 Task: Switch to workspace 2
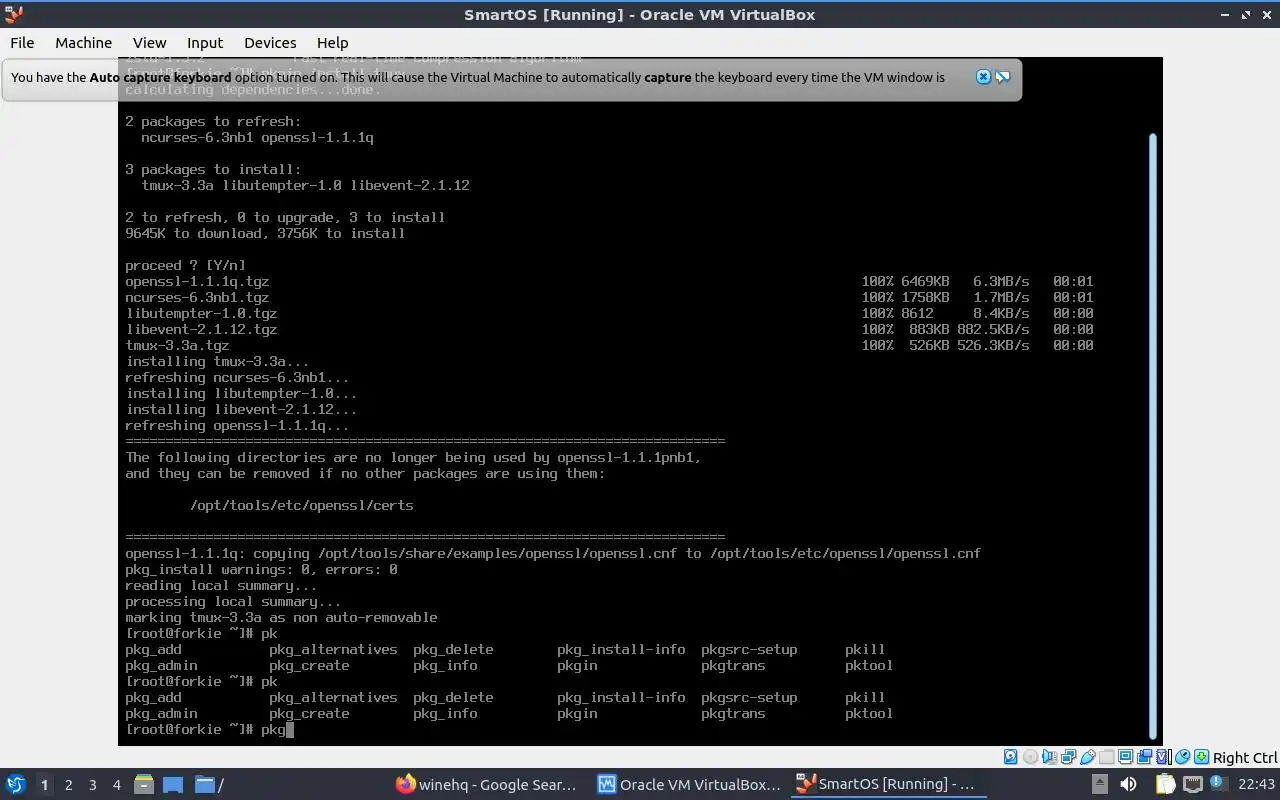pos(68,784)
